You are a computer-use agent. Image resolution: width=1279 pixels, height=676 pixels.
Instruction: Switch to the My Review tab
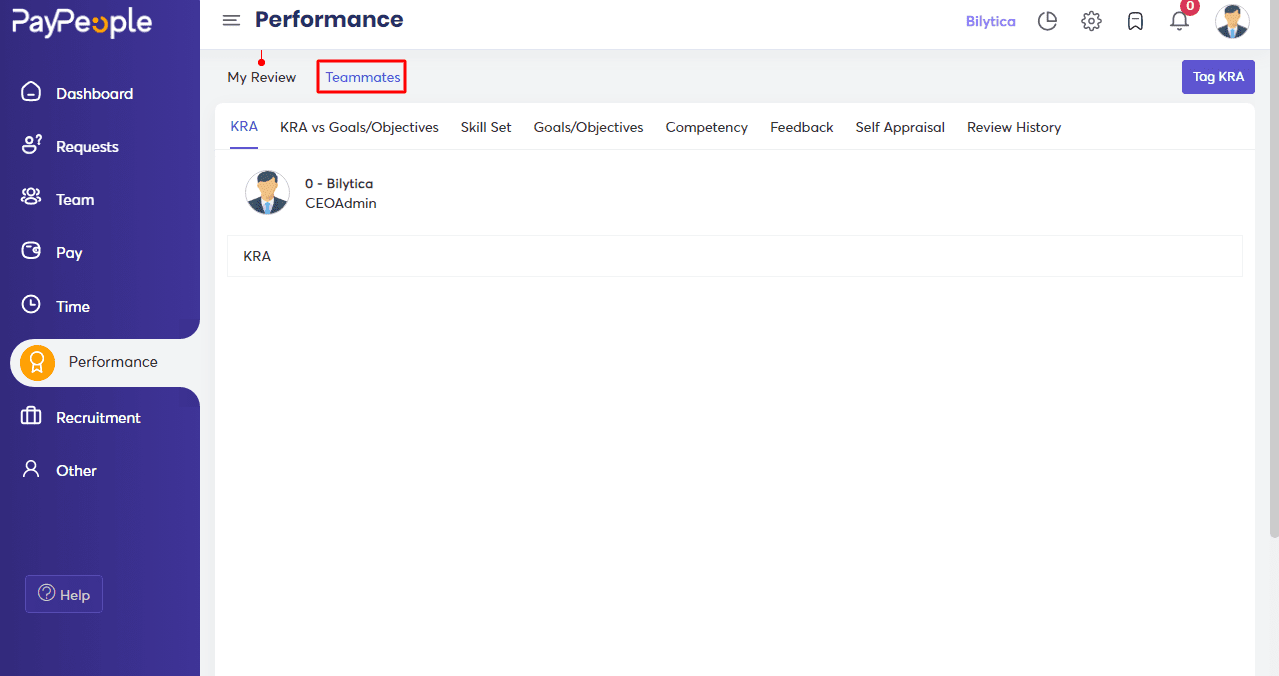pyautogui.click(x=262, y=77)
